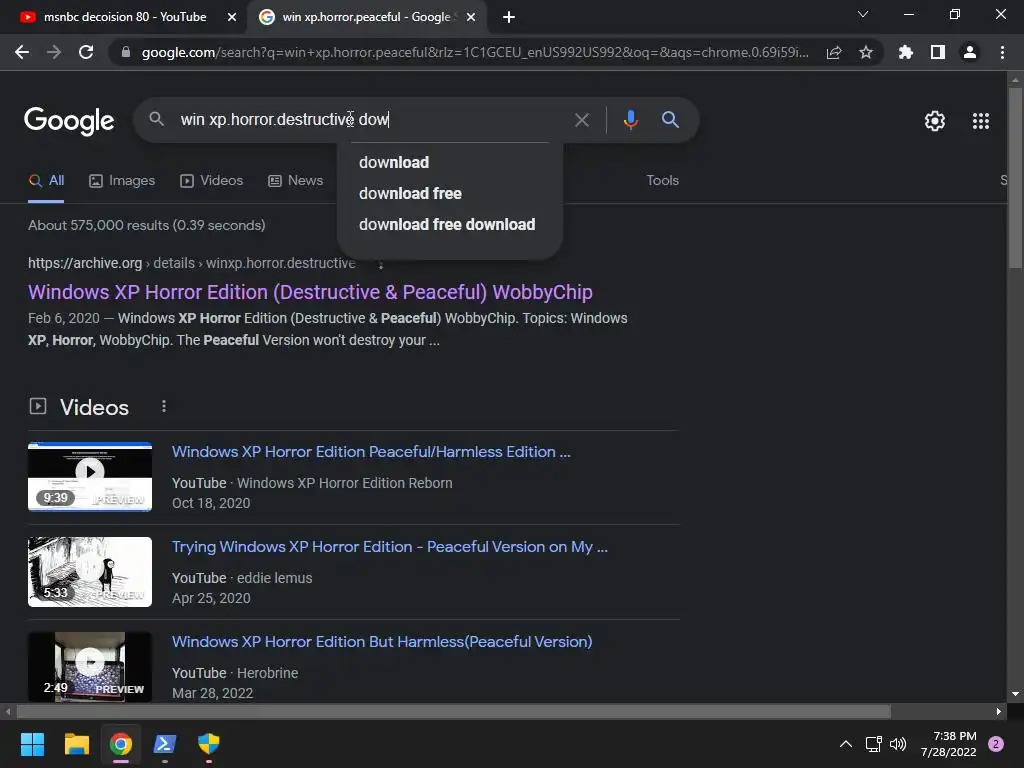Open a new browser tab
This screenshot has width=1024, height=768.
pyautogui.click(x=509, y=17)
